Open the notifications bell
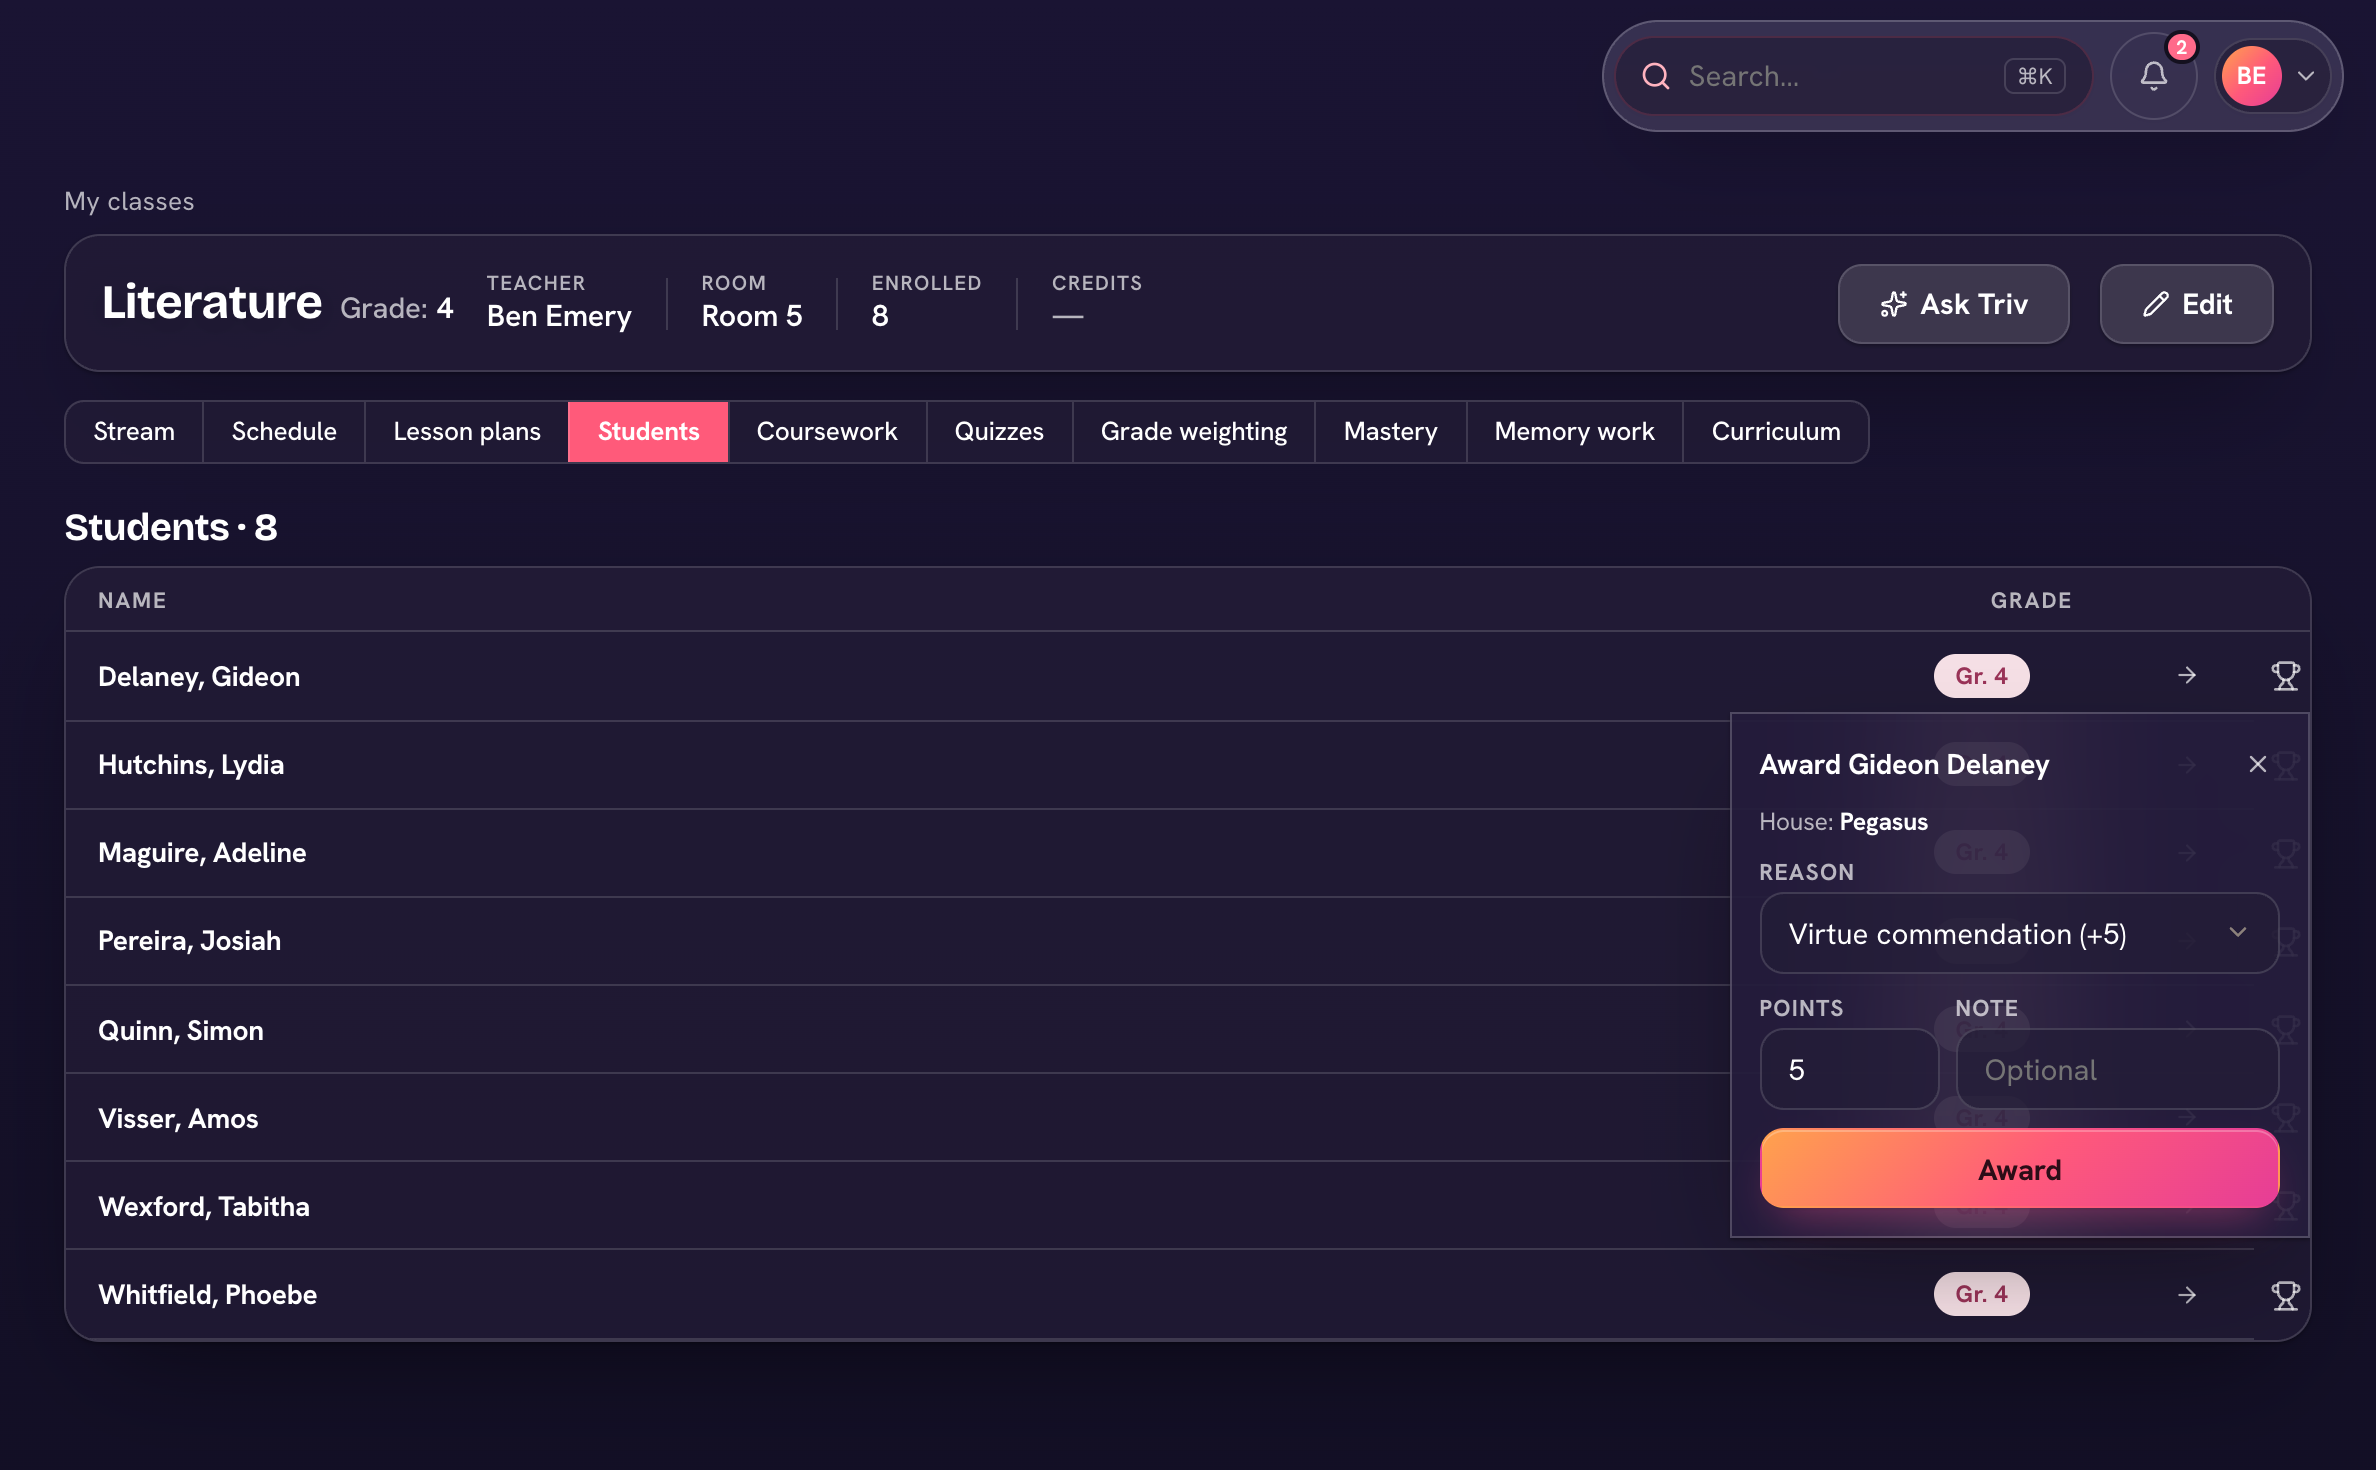 pos(2153,76)
